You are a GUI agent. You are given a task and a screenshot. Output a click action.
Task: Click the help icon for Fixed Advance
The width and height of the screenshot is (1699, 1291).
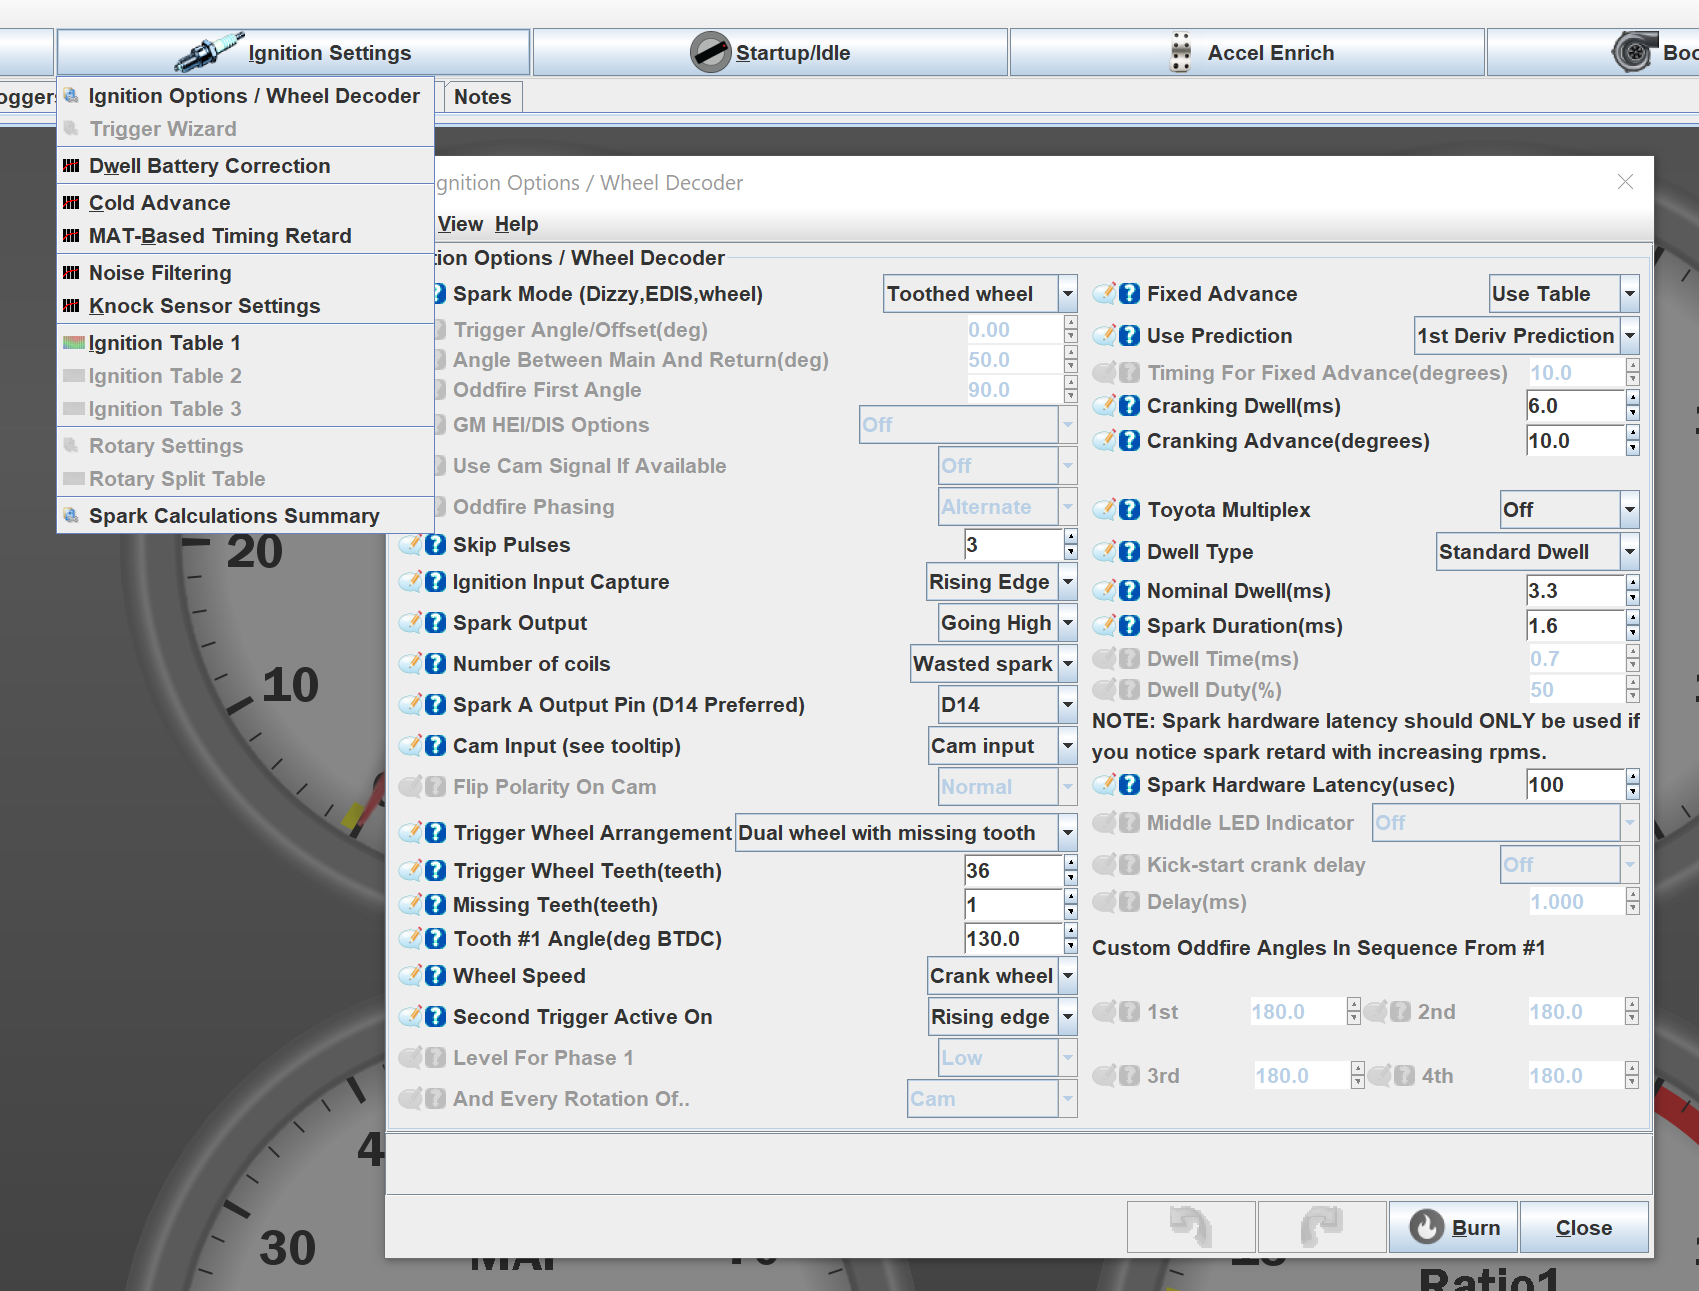[1129, 294]
